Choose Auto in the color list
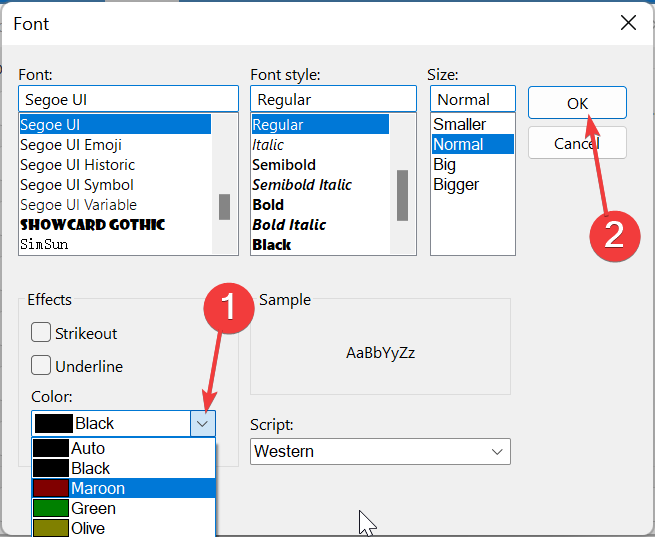 [124, 448]
